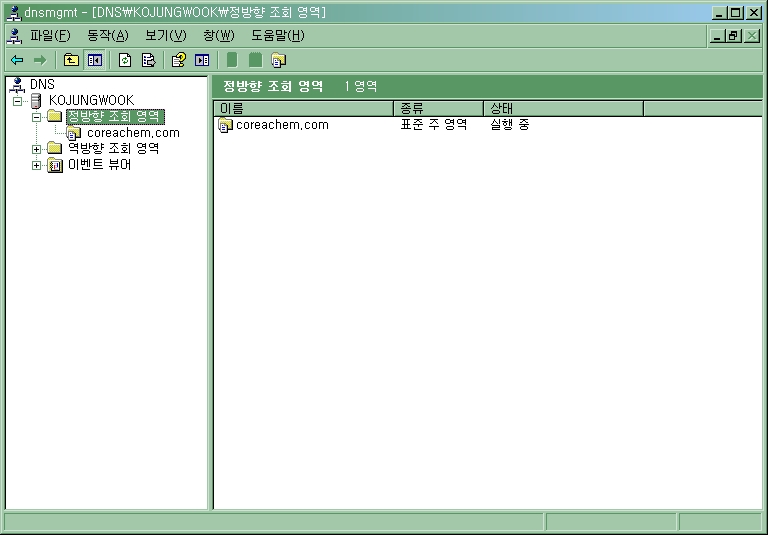The width and height of the screenshot is (768, 535).
Task: Click the New zone toolbar icon
Action: point(278,60)
